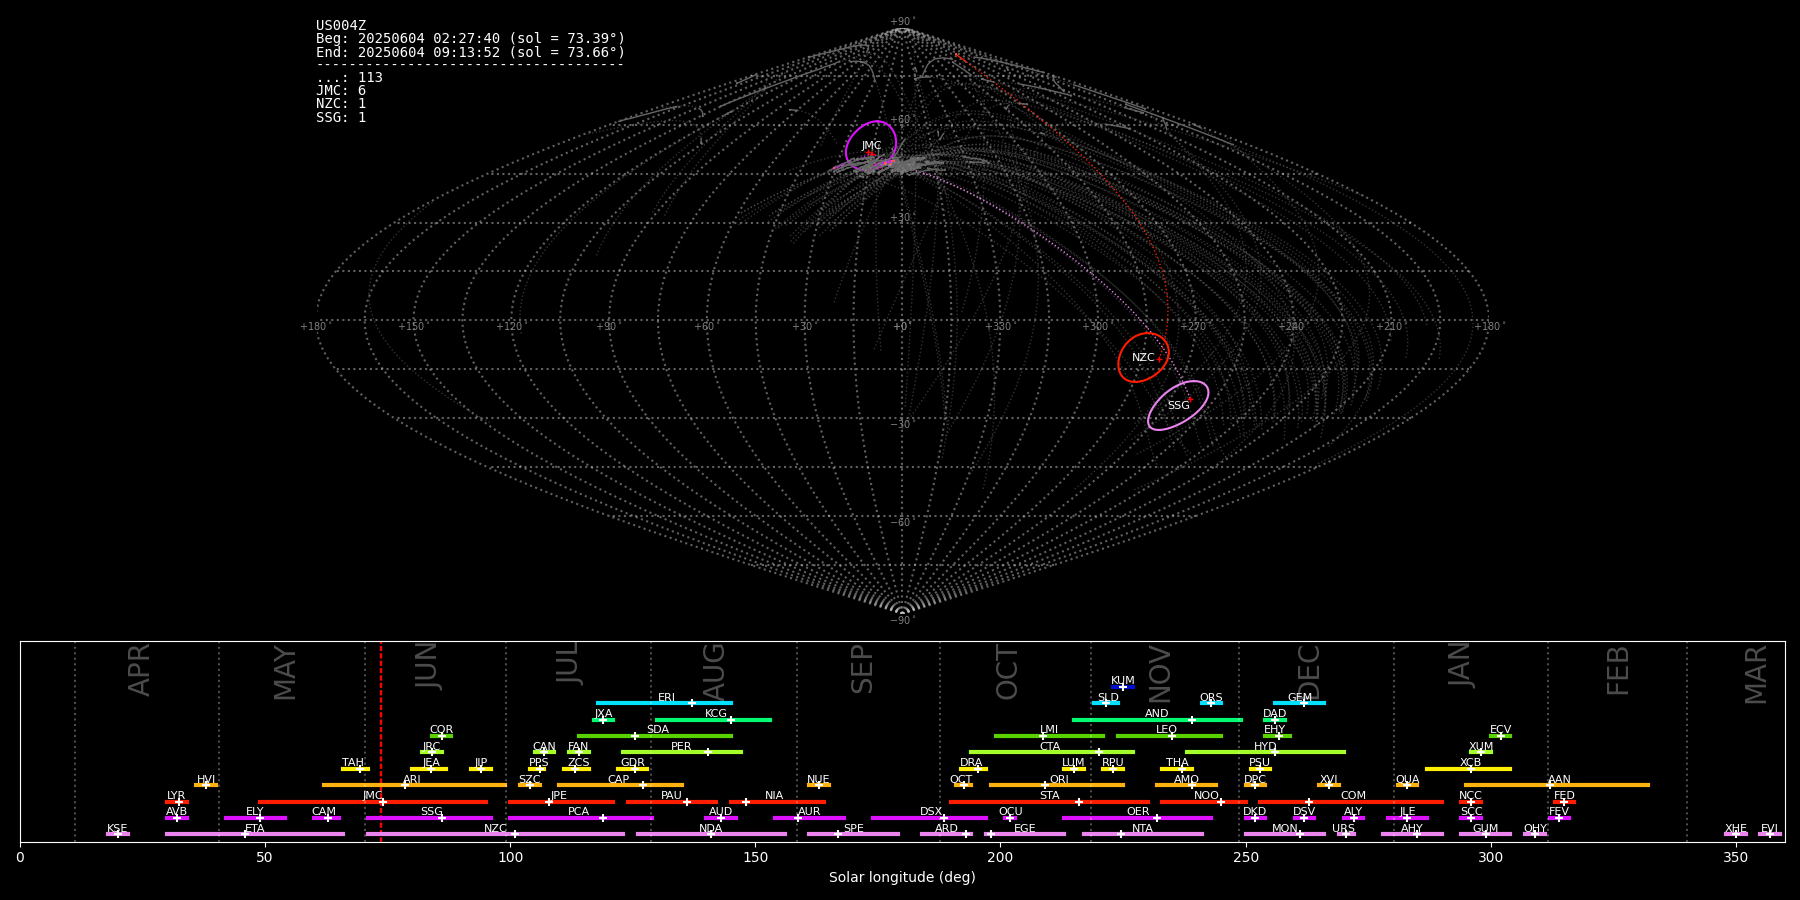Click the Beg: 20250604 02:27:40 timestamp line
Viewport: 1800px width, 900px height.
click(x=470, y=39)
